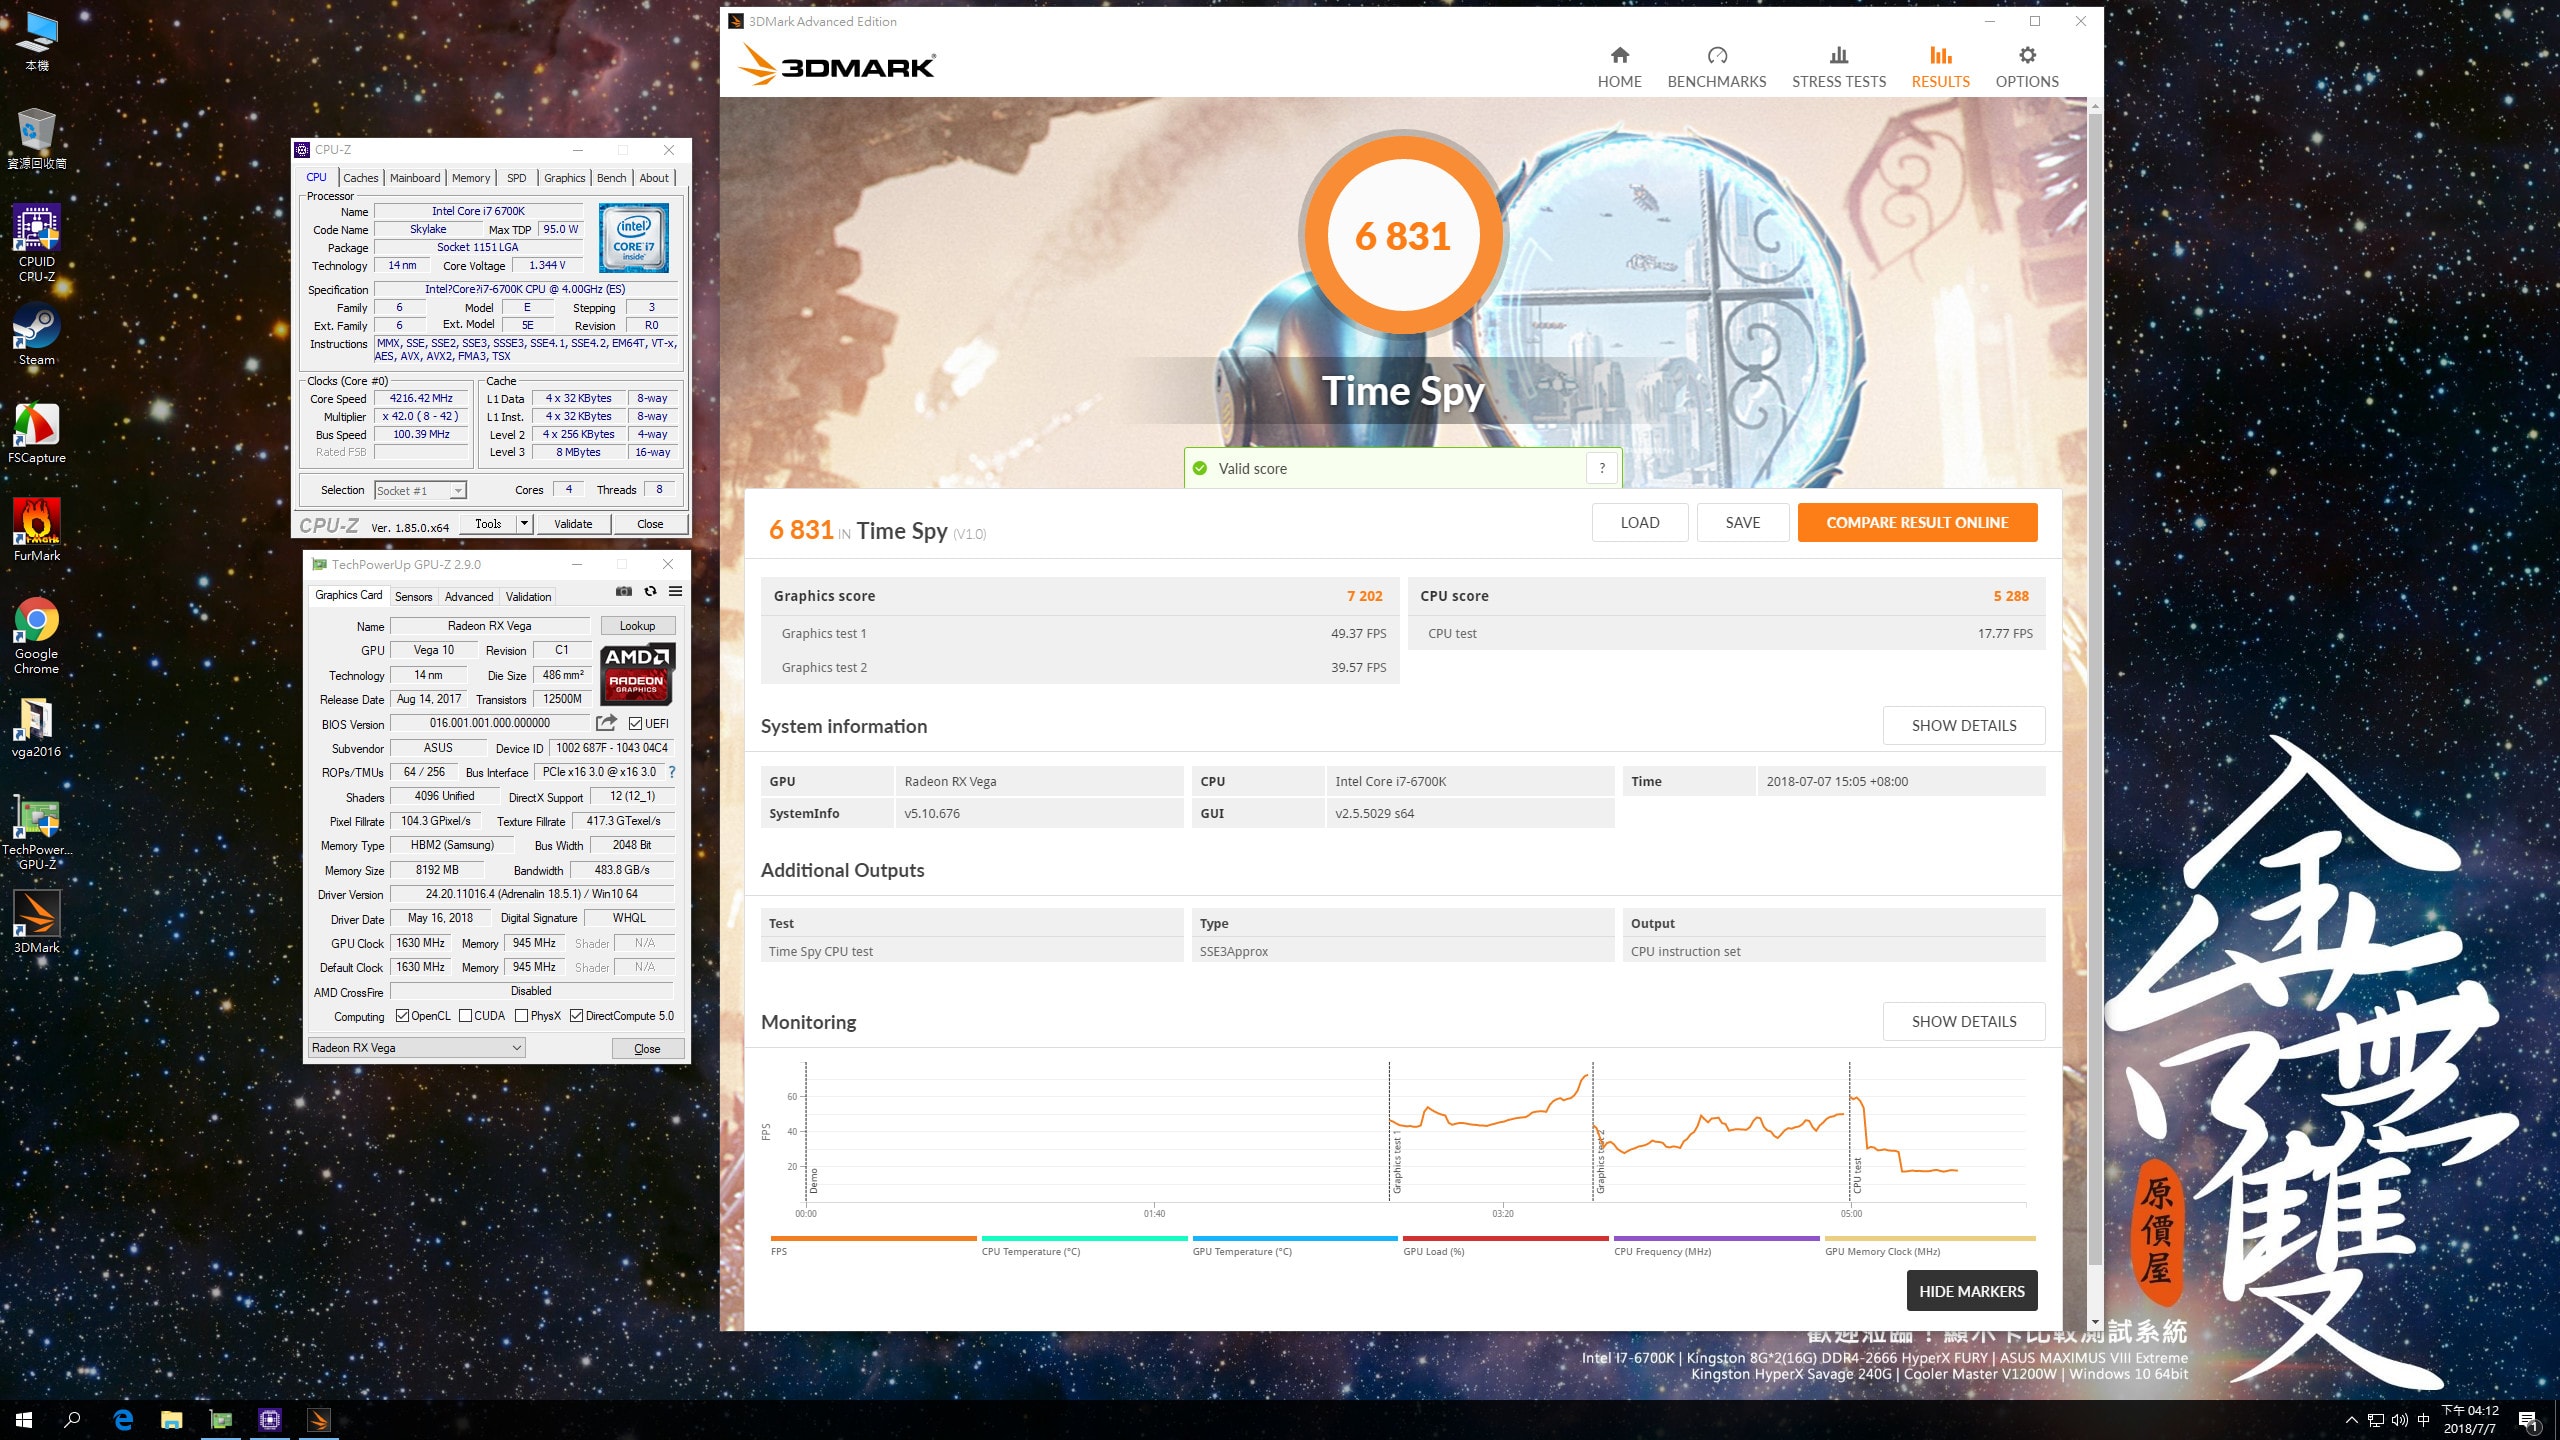Open Microsoft Edge from the taskbar
Screen dimensions: 2560x1440
pyautogui.click(x=123, y=1420)
